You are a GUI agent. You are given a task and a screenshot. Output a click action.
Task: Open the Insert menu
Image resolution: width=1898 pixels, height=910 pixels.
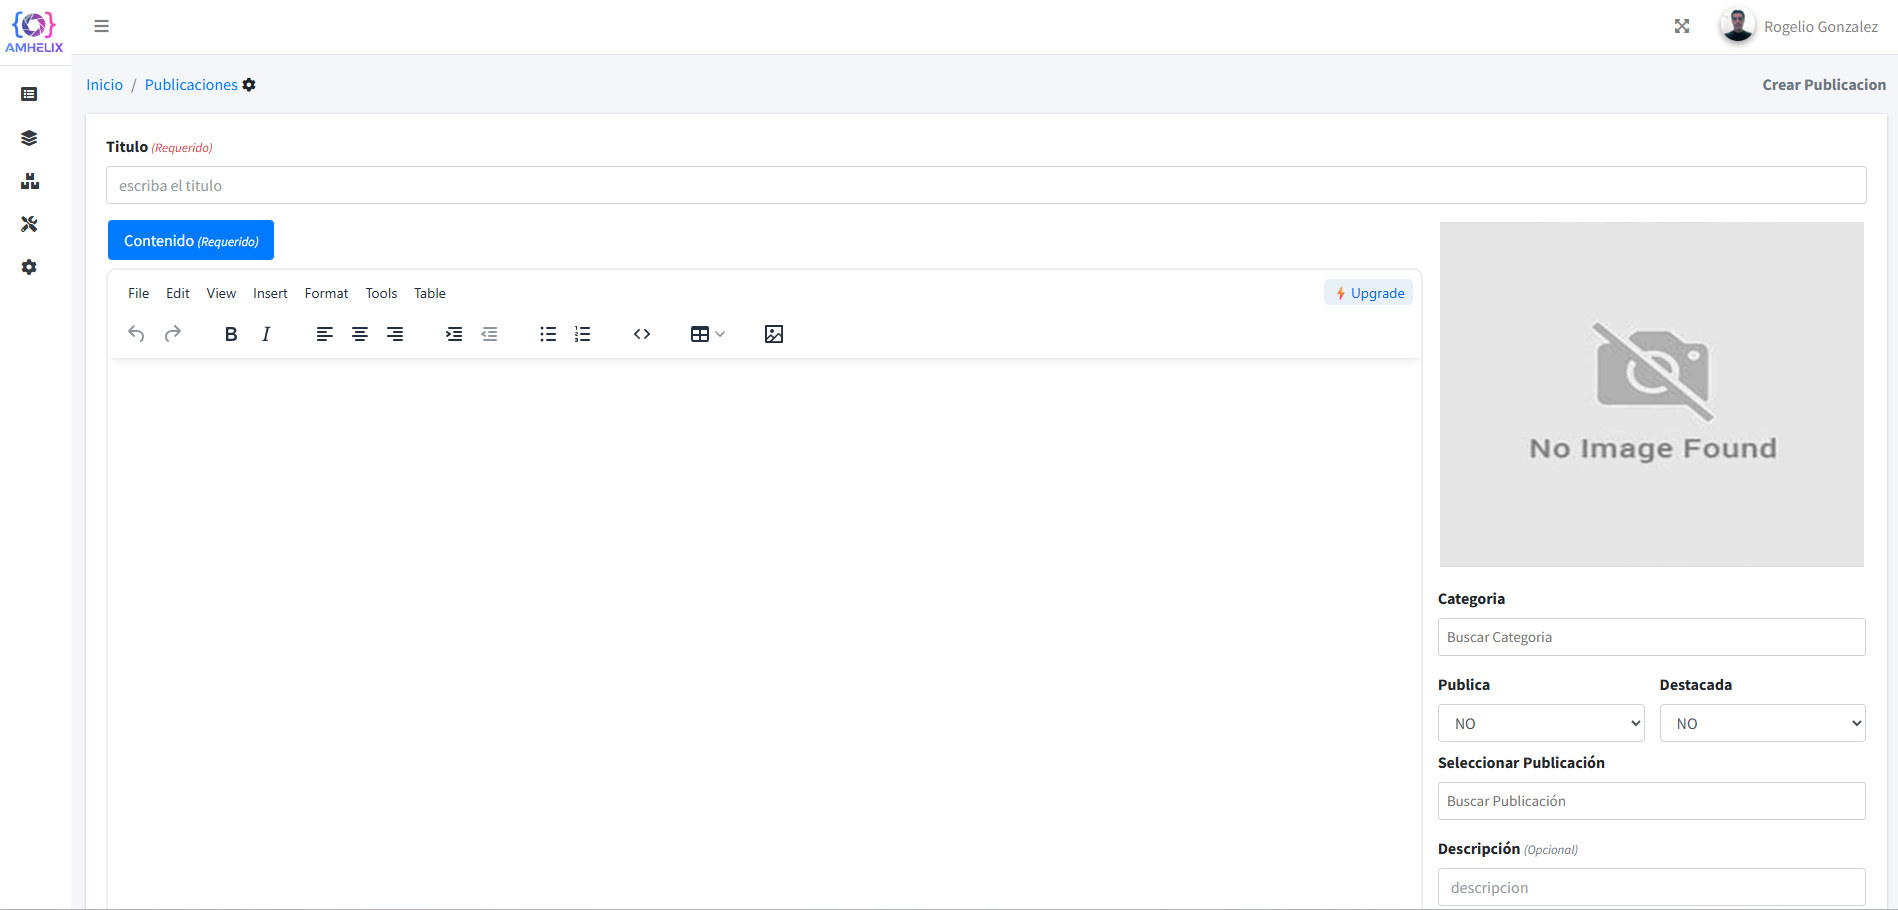270,293
